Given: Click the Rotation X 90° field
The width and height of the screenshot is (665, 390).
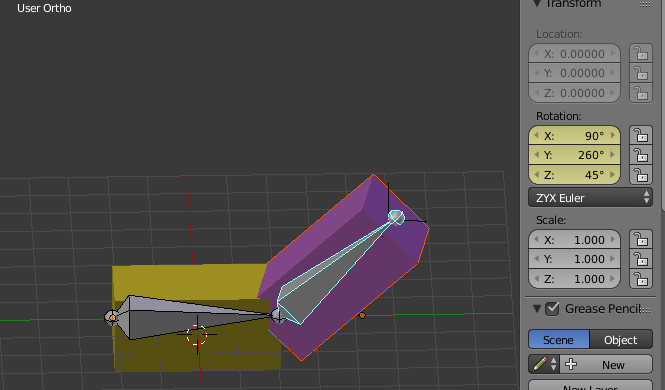Looking at the screenshot, I should click(x=574, y=136).
